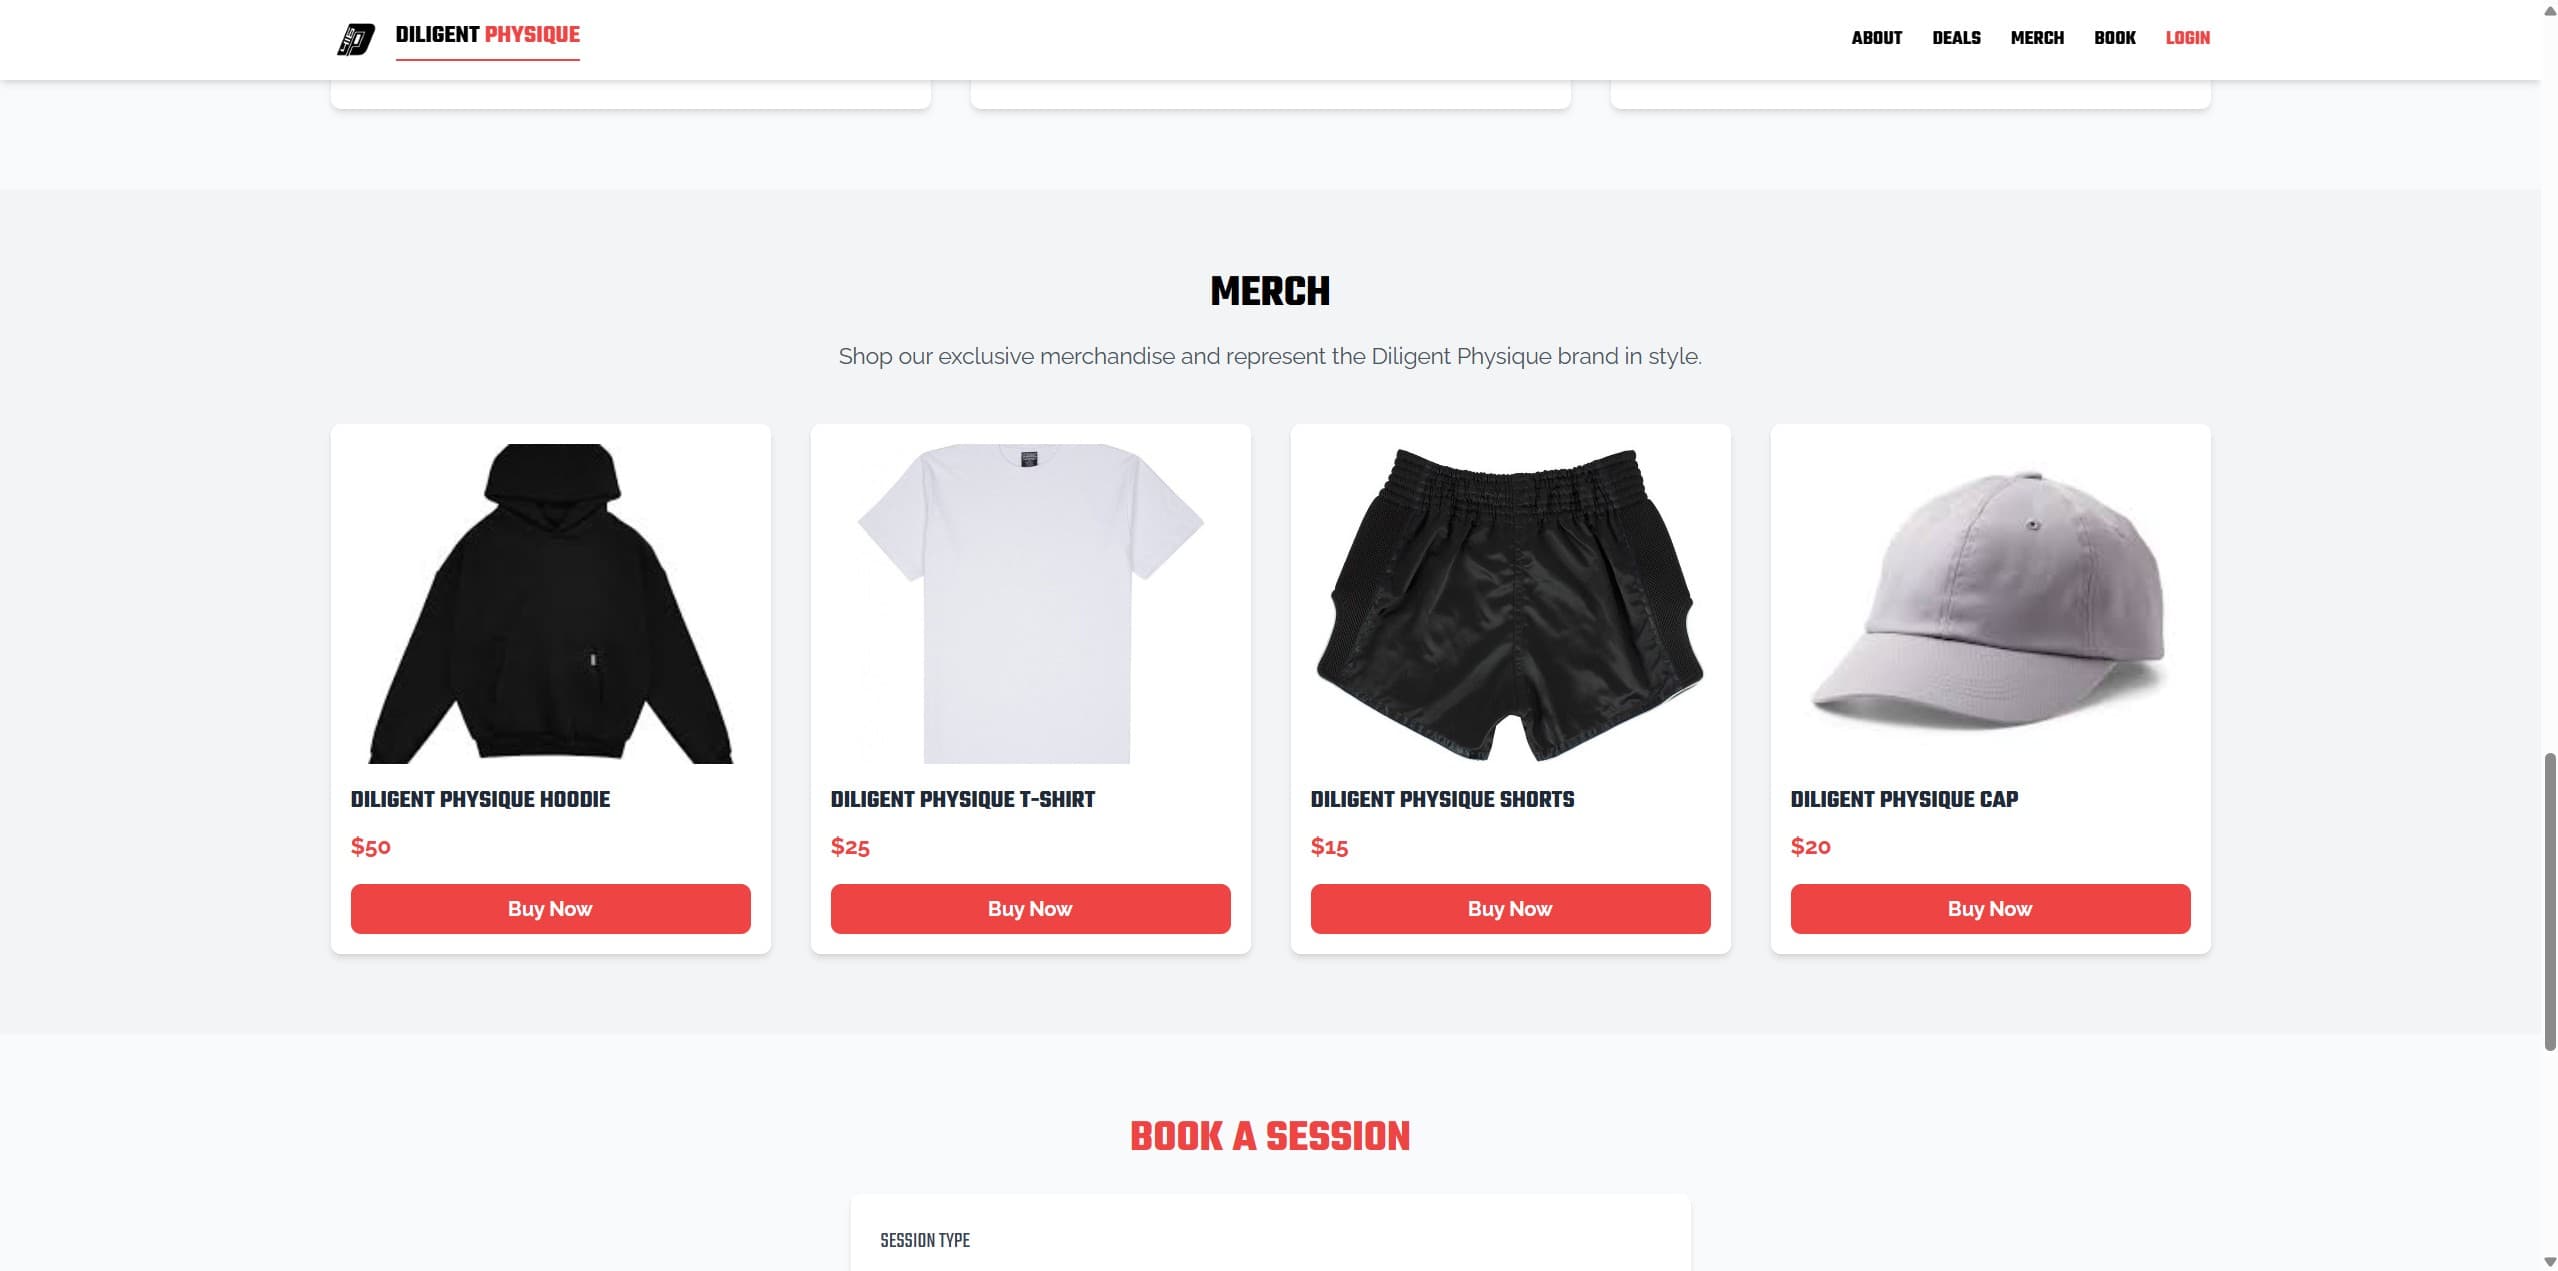Click the scrollbar up arrow

point(2549,10)
